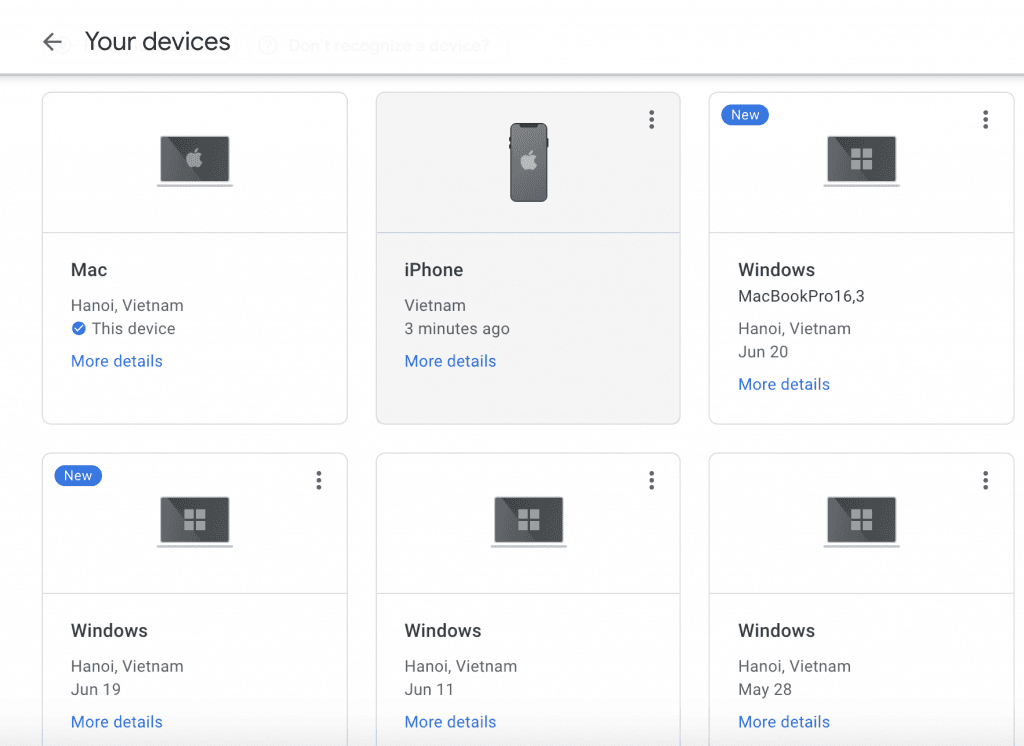Click the MacBookPro16,3 model text
The height and width of the screenshot is (746, 1024).
801,297
